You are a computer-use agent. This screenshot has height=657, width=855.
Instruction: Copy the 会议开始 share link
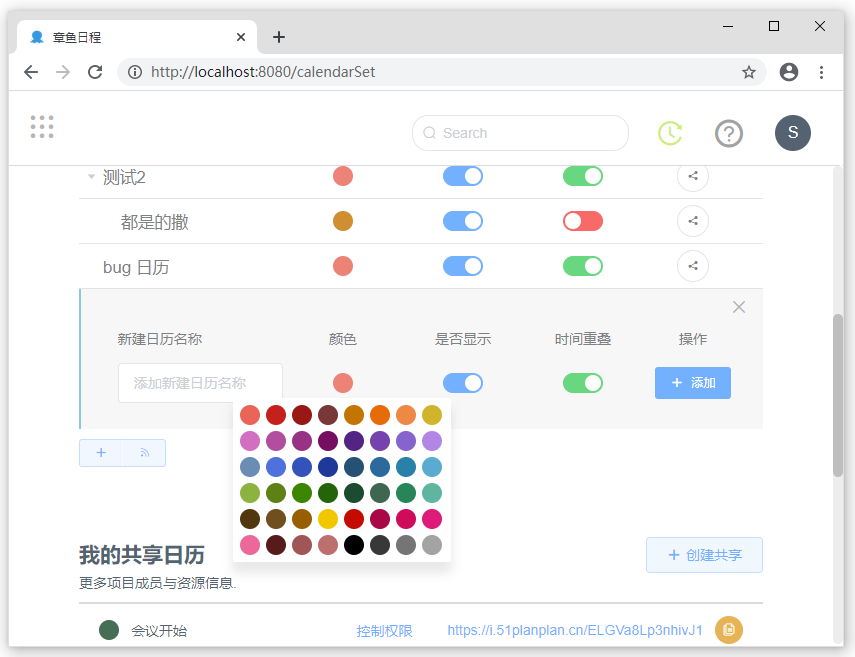[728, 630]
